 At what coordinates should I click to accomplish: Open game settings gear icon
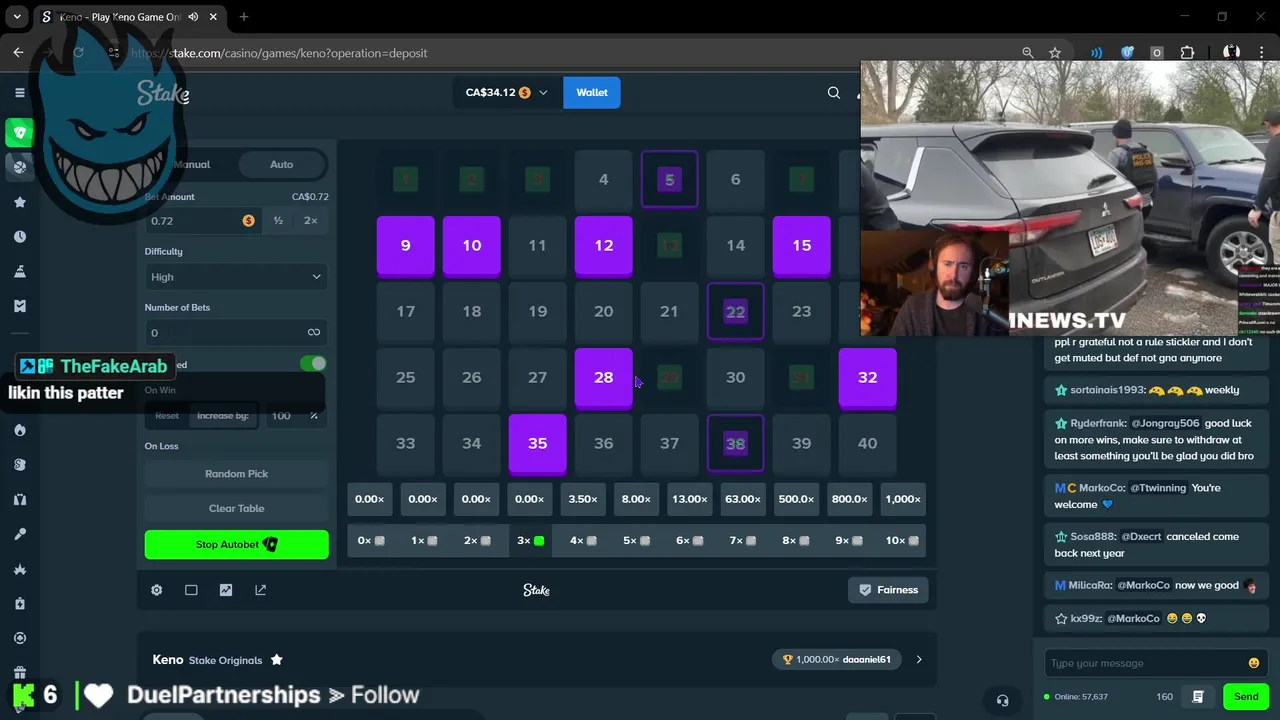pos(157,590)
